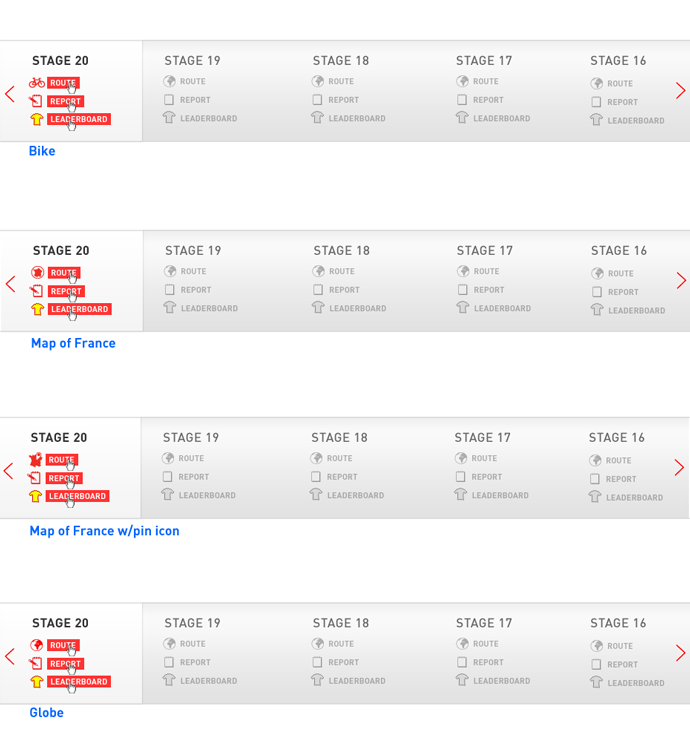
Task: Click the grey globe icon for Stage 16 in the Bike row
Action: [x=597, y=83]
